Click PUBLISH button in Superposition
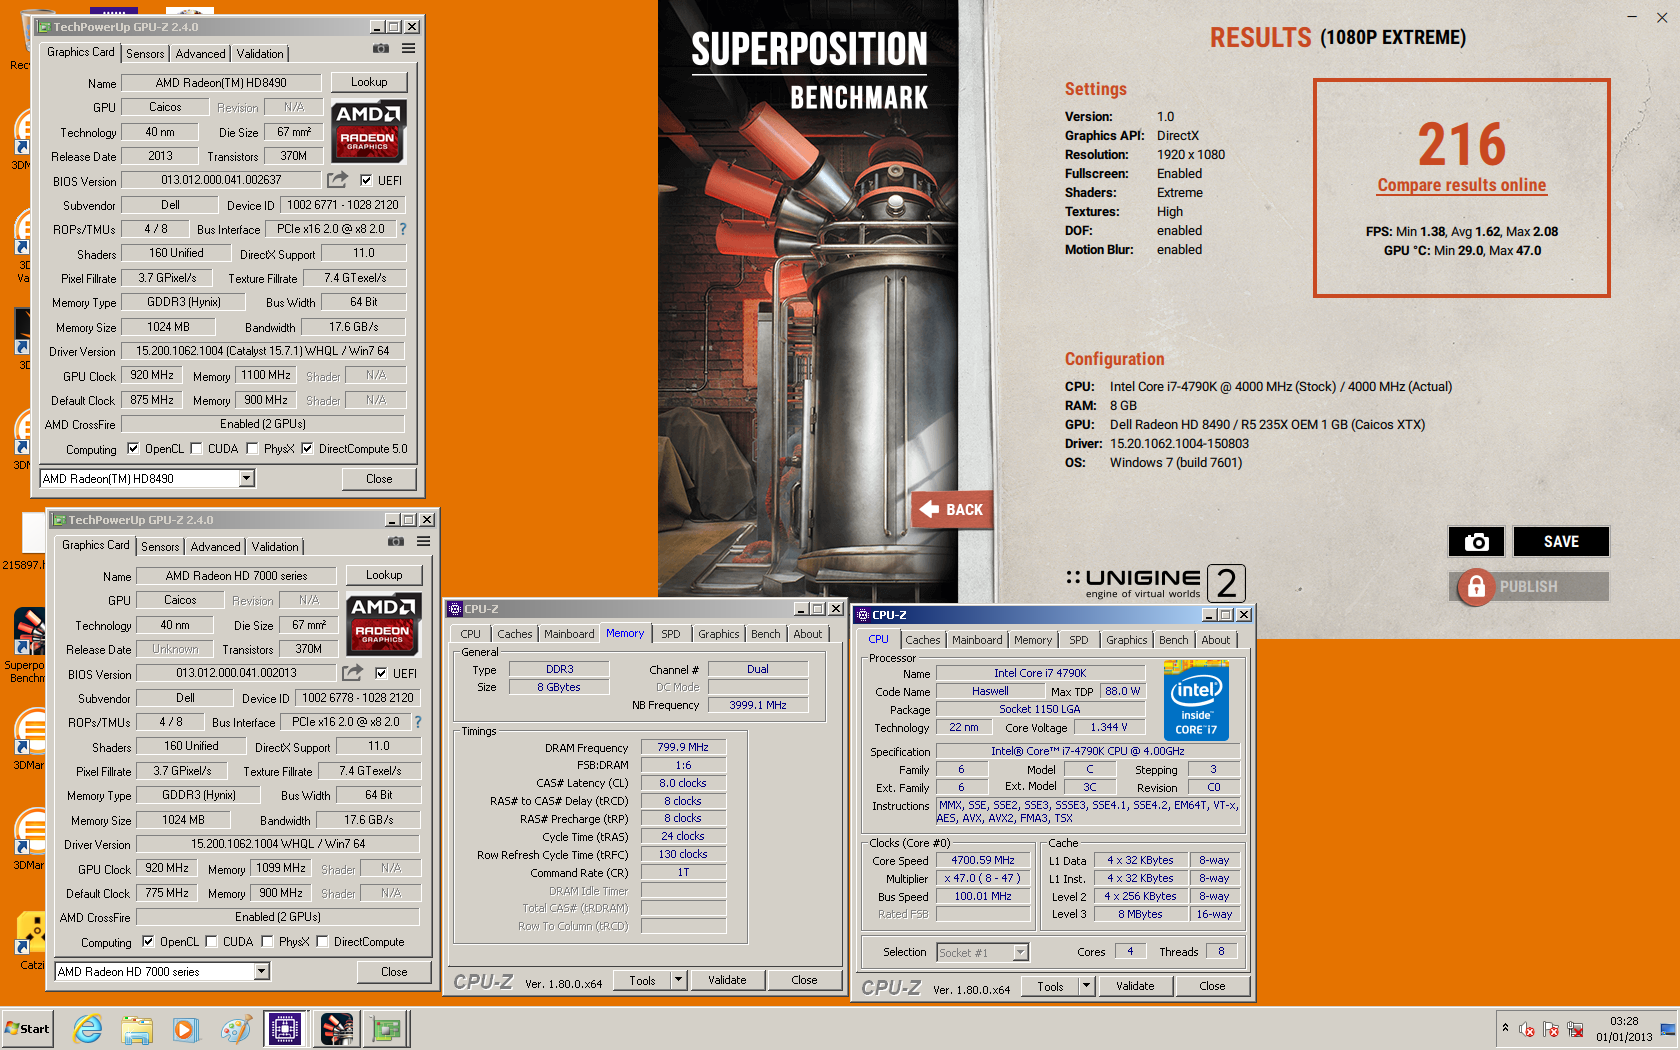Image resolution: width=1680 pixels, height=1050 pixels. [1528, 587]
